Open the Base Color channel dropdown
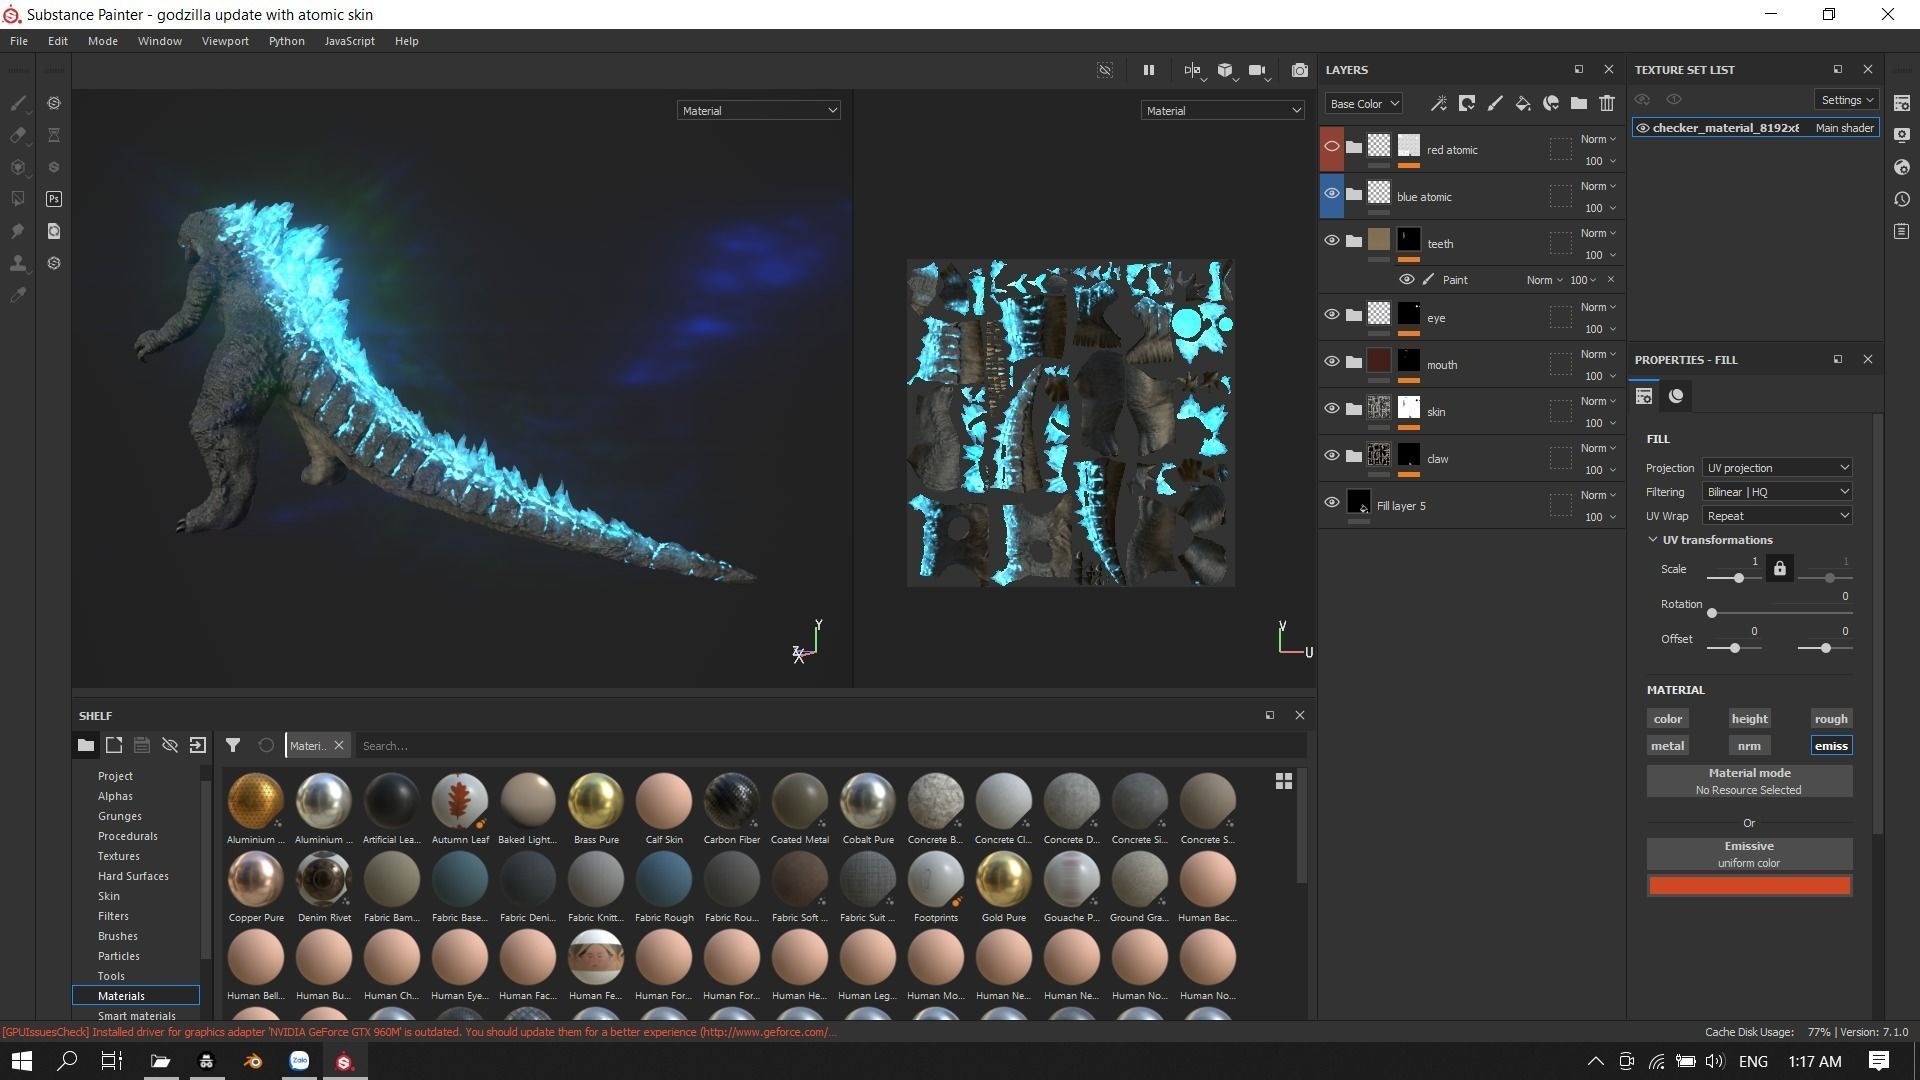Viewport: 1920px width, 1080px height. coord(1363,103)
